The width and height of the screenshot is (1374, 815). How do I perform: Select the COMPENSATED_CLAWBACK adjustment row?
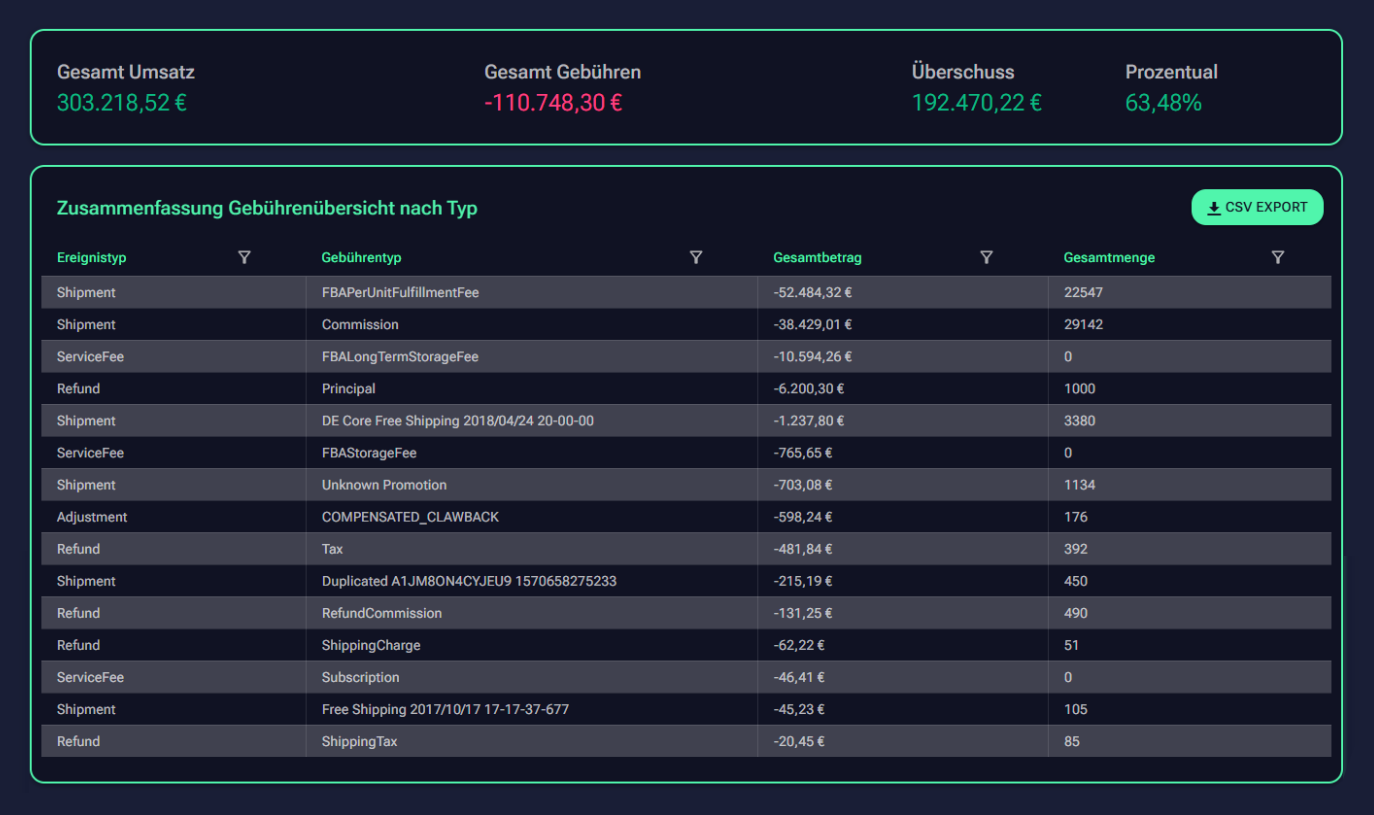400,517
